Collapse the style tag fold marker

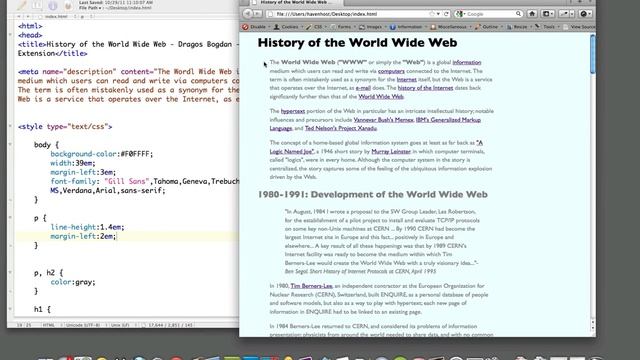coord(10,127)
